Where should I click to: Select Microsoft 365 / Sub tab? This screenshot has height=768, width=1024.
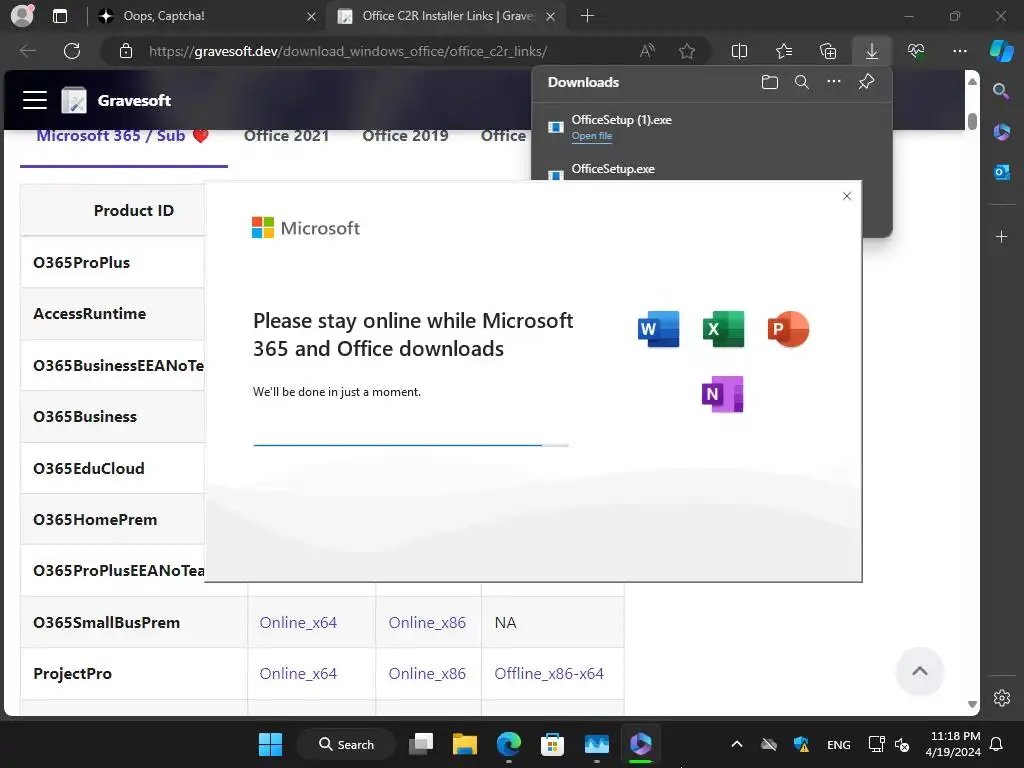click(x=123, y=136)
